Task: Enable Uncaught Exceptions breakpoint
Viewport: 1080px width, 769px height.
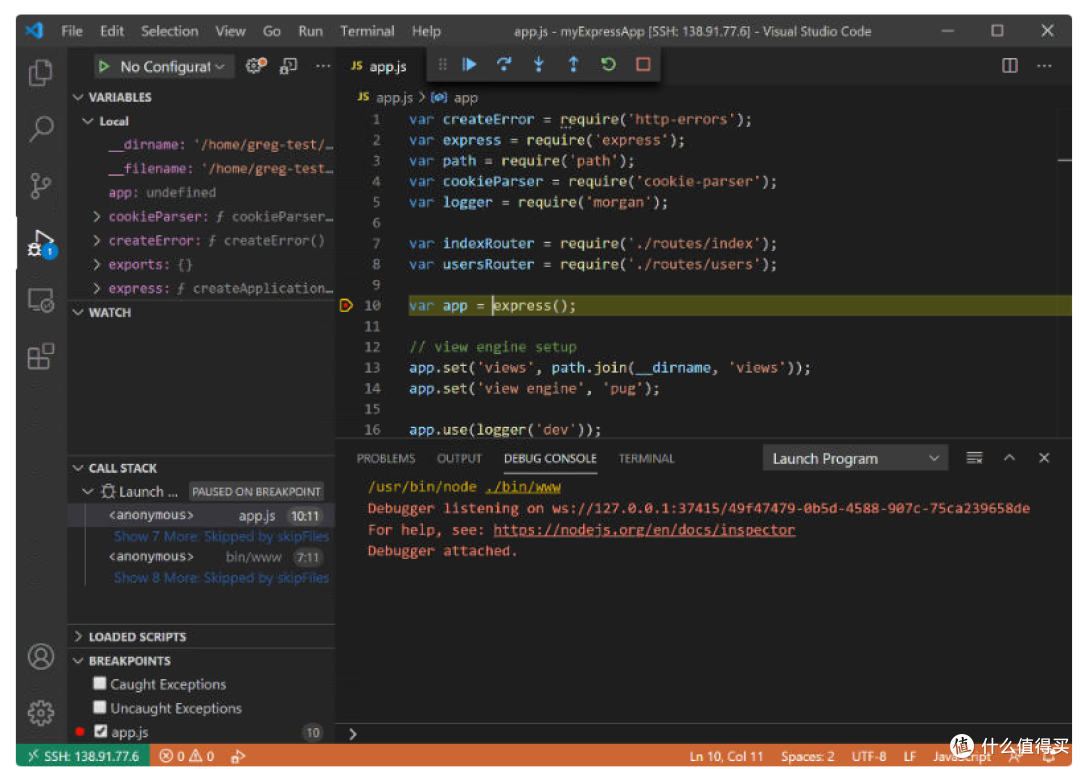Action: coord(100,708)
